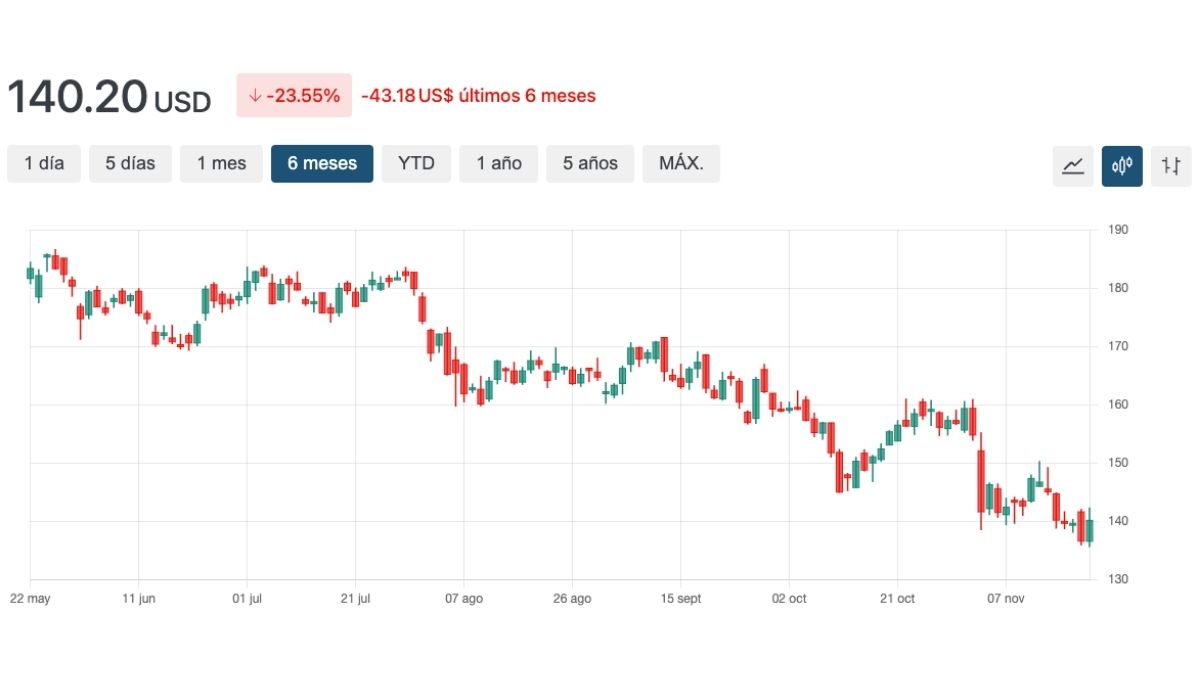
Task: Click the 21 oct date axis label
Action: [897, 599]
